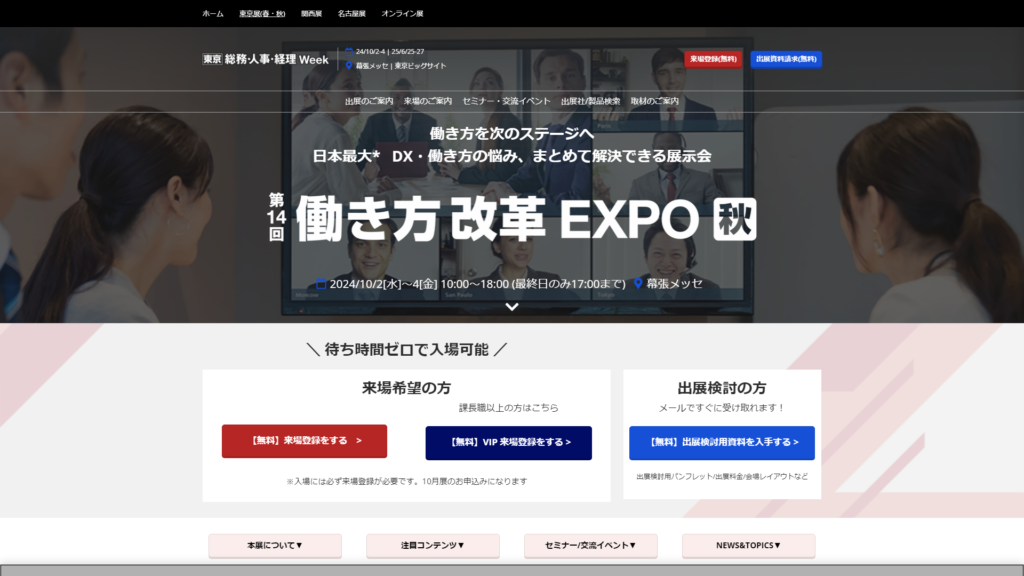This screenshot has width=1024, height=576.
Task: Click the 第14回 edition label
Action: tap(276, 217)
